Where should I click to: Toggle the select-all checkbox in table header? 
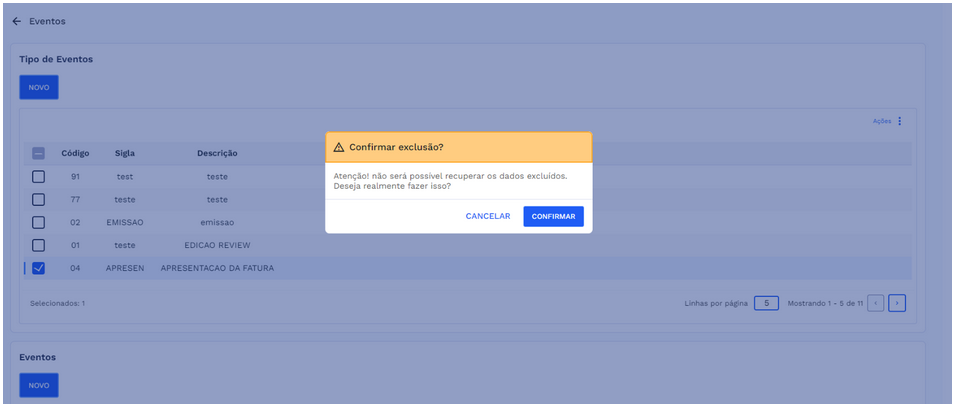pos(38,153)
